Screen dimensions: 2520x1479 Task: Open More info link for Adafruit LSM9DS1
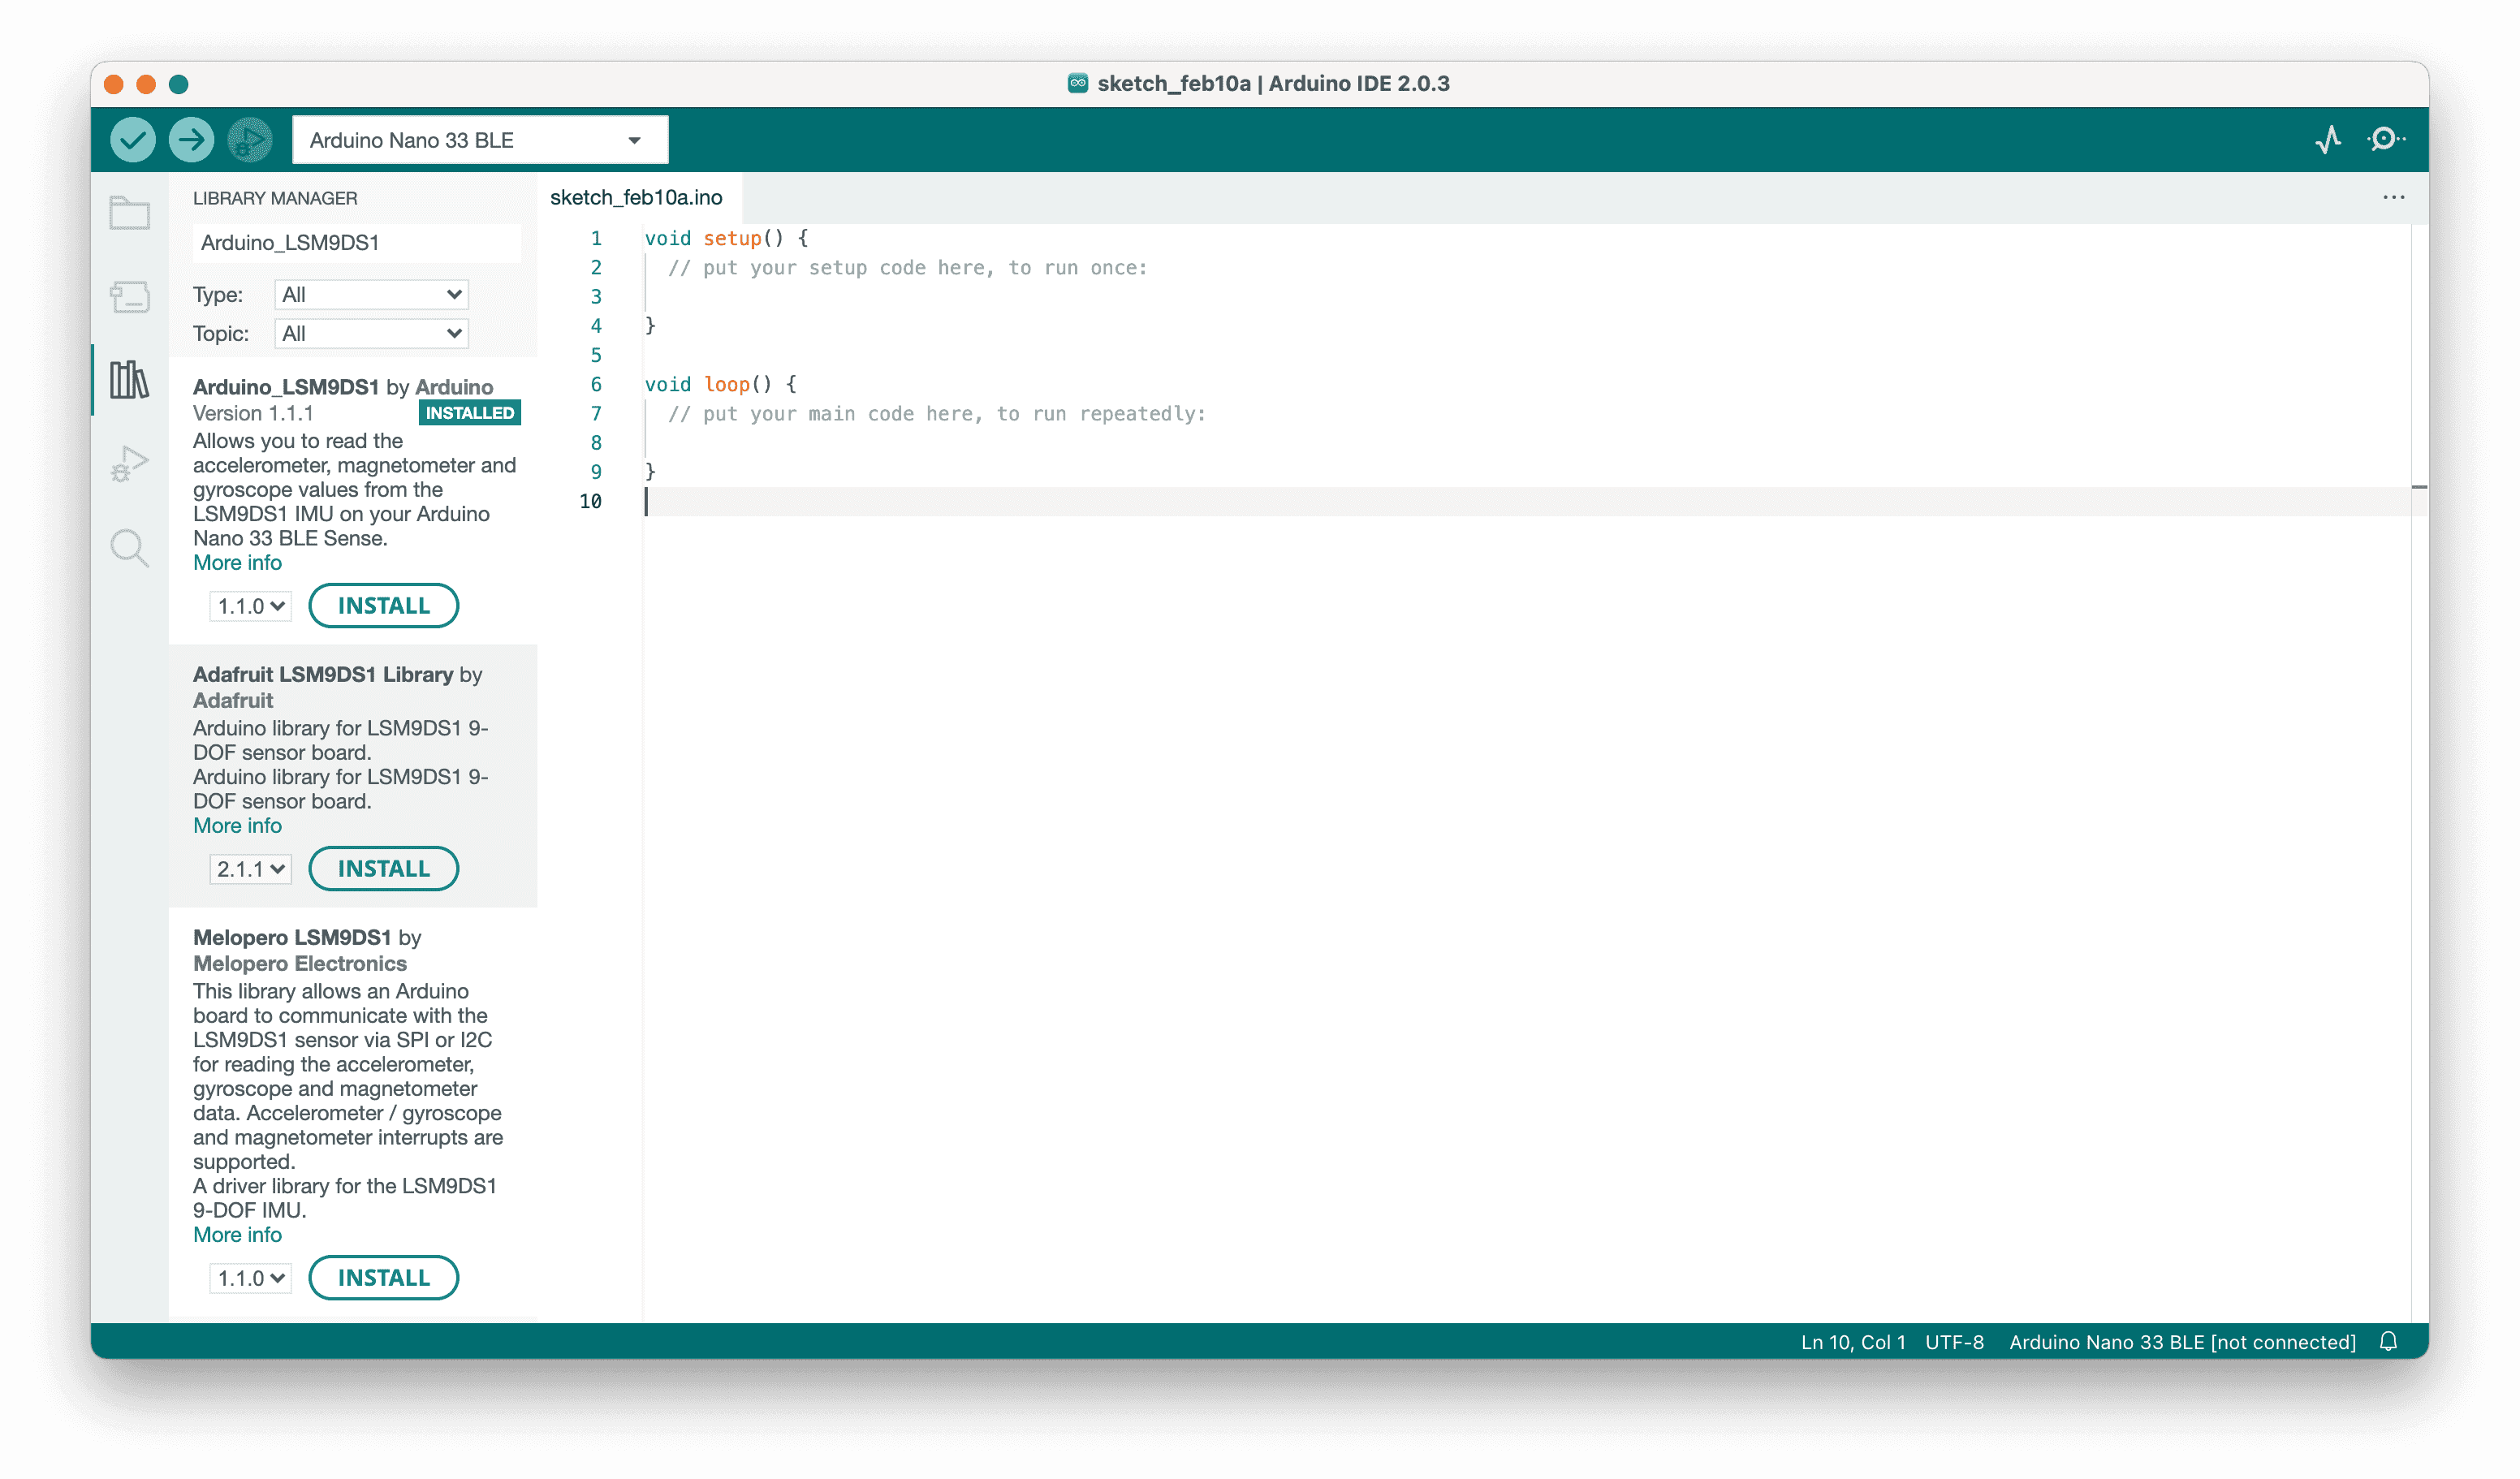(237, 825)
